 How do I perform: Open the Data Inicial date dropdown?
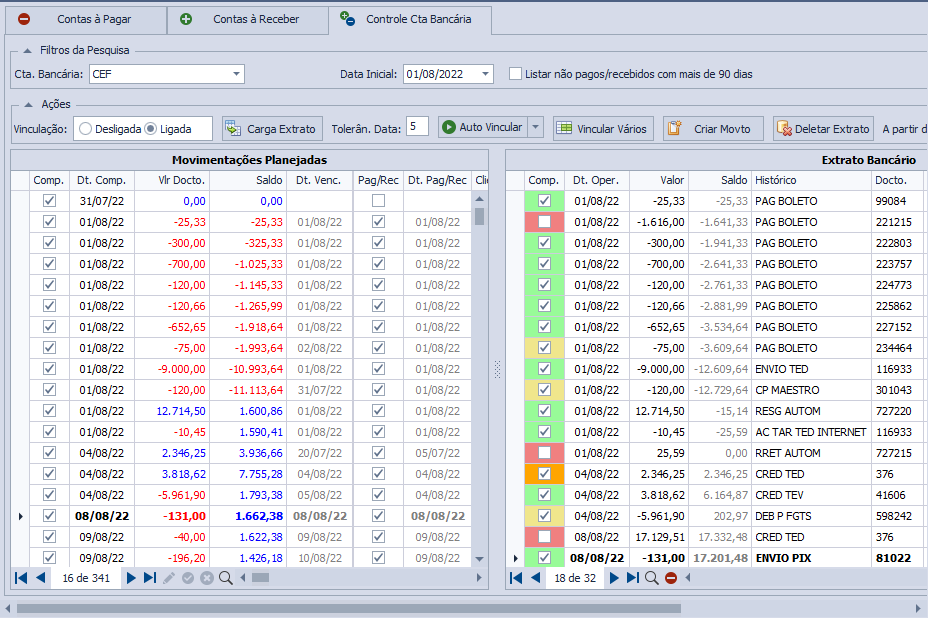click(x=485, y=74)
